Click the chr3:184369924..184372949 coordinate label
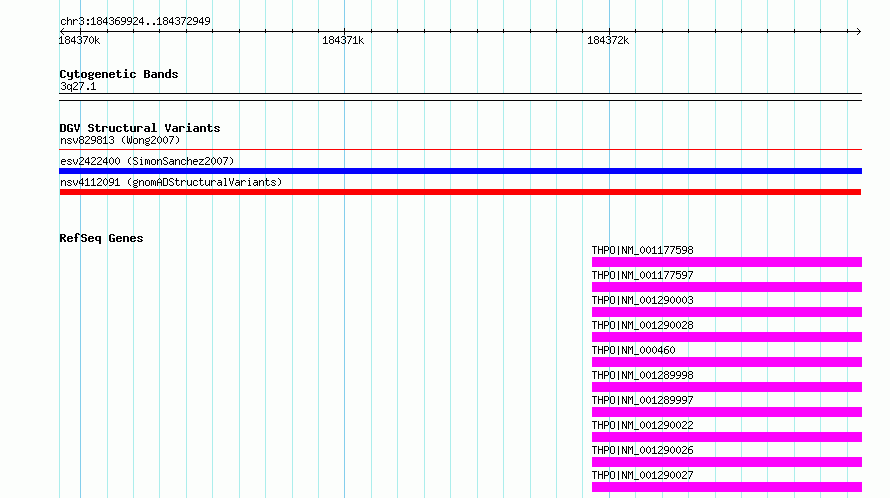Viewport: 890px width, 498px height. click(135, 21)
